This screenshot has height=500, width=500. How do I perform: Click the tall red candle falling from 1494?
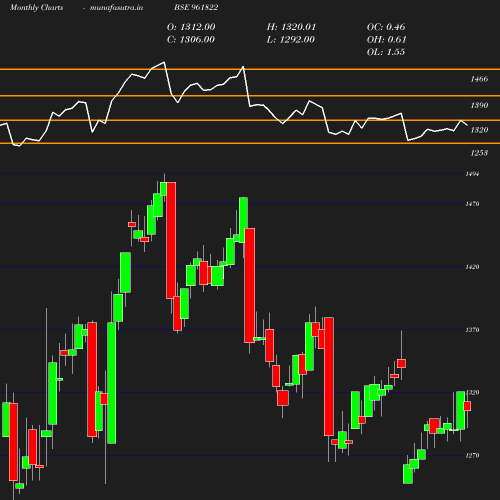tap(171, 240)
